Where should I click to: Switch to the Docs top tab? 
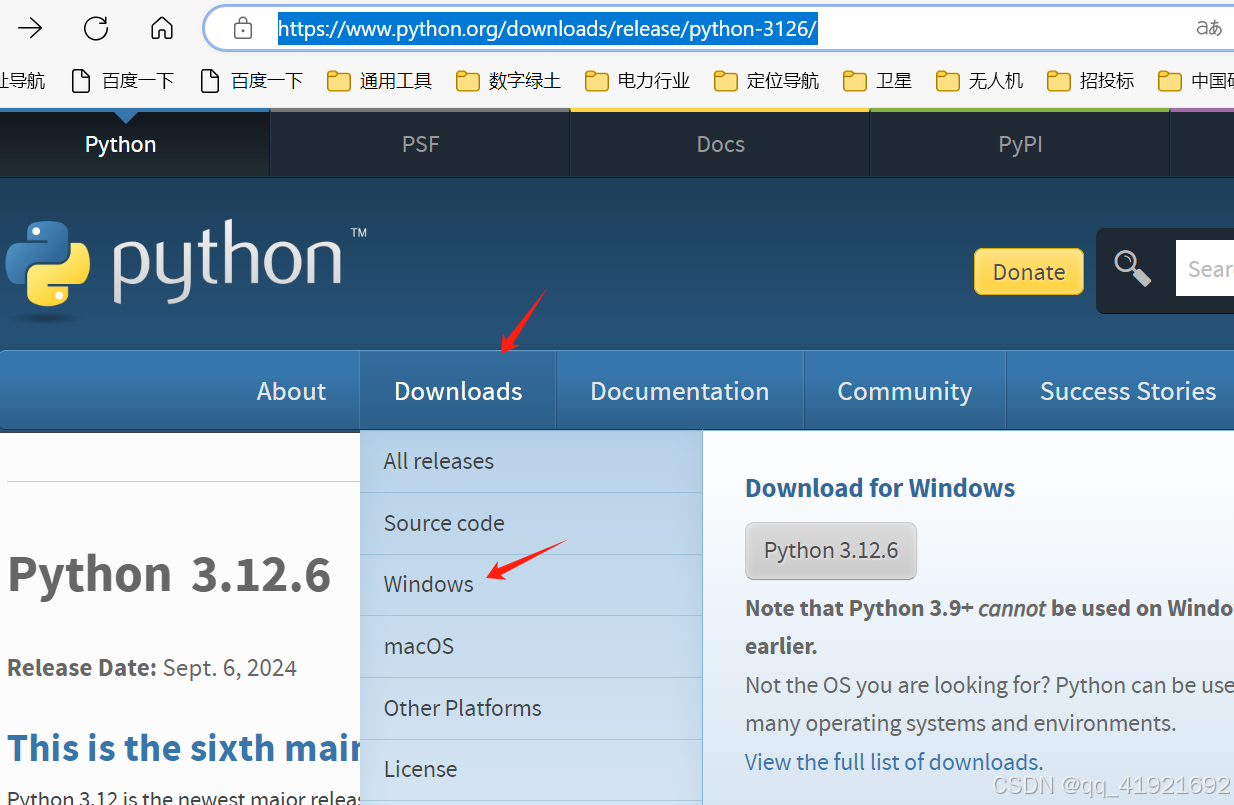pos(720,144)
